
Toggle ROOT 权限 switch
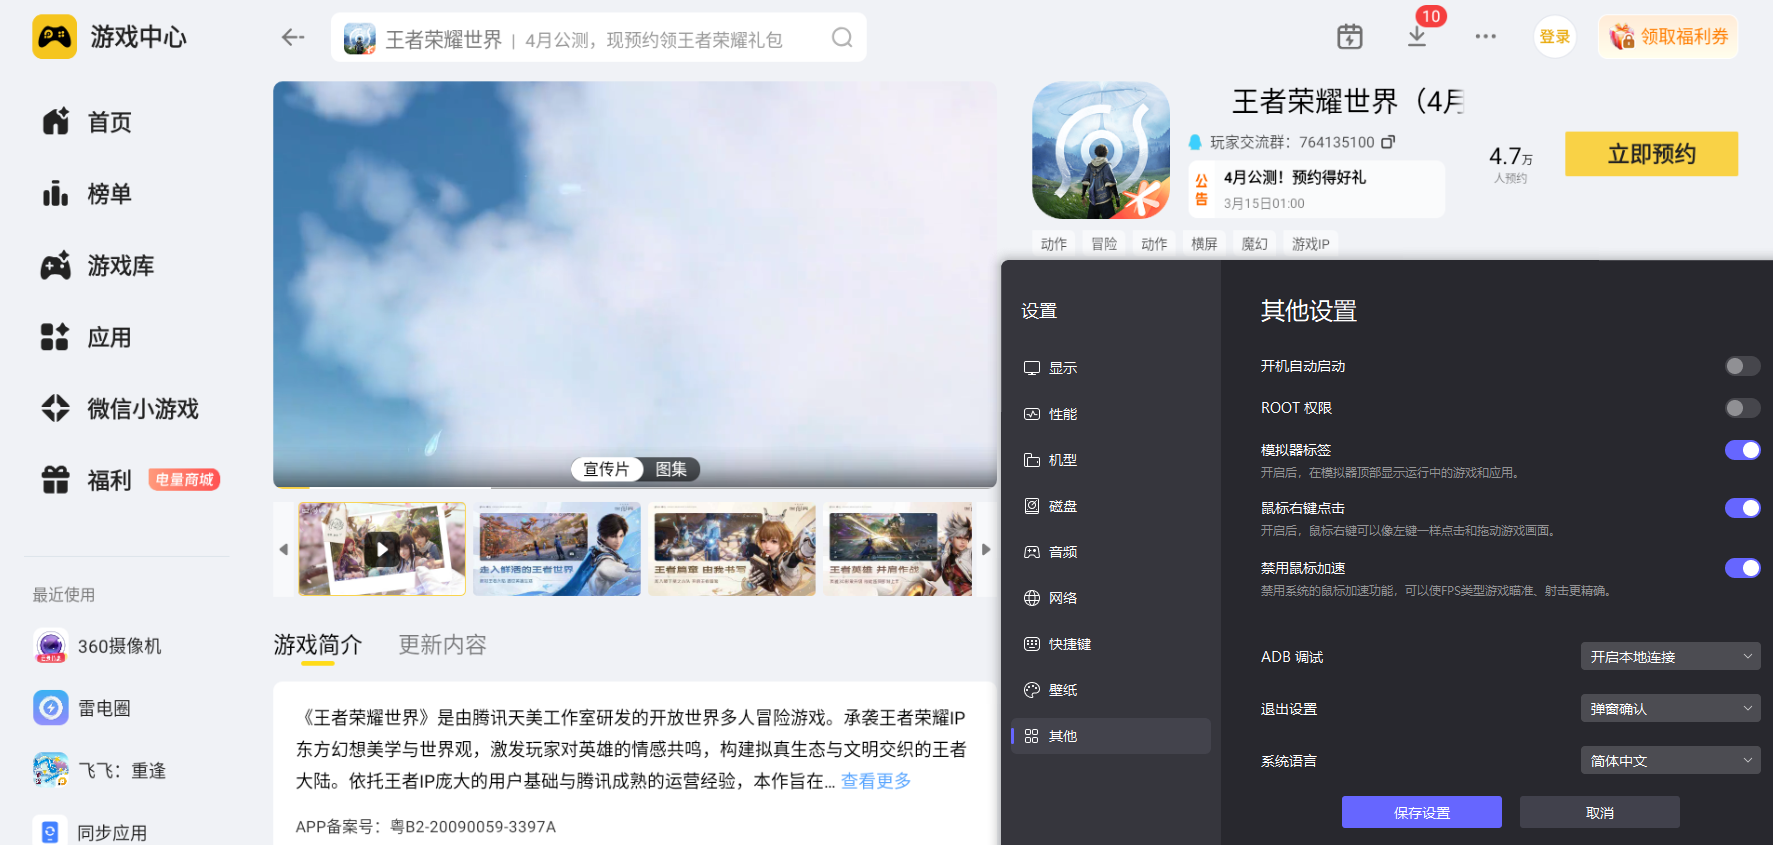1743,408
